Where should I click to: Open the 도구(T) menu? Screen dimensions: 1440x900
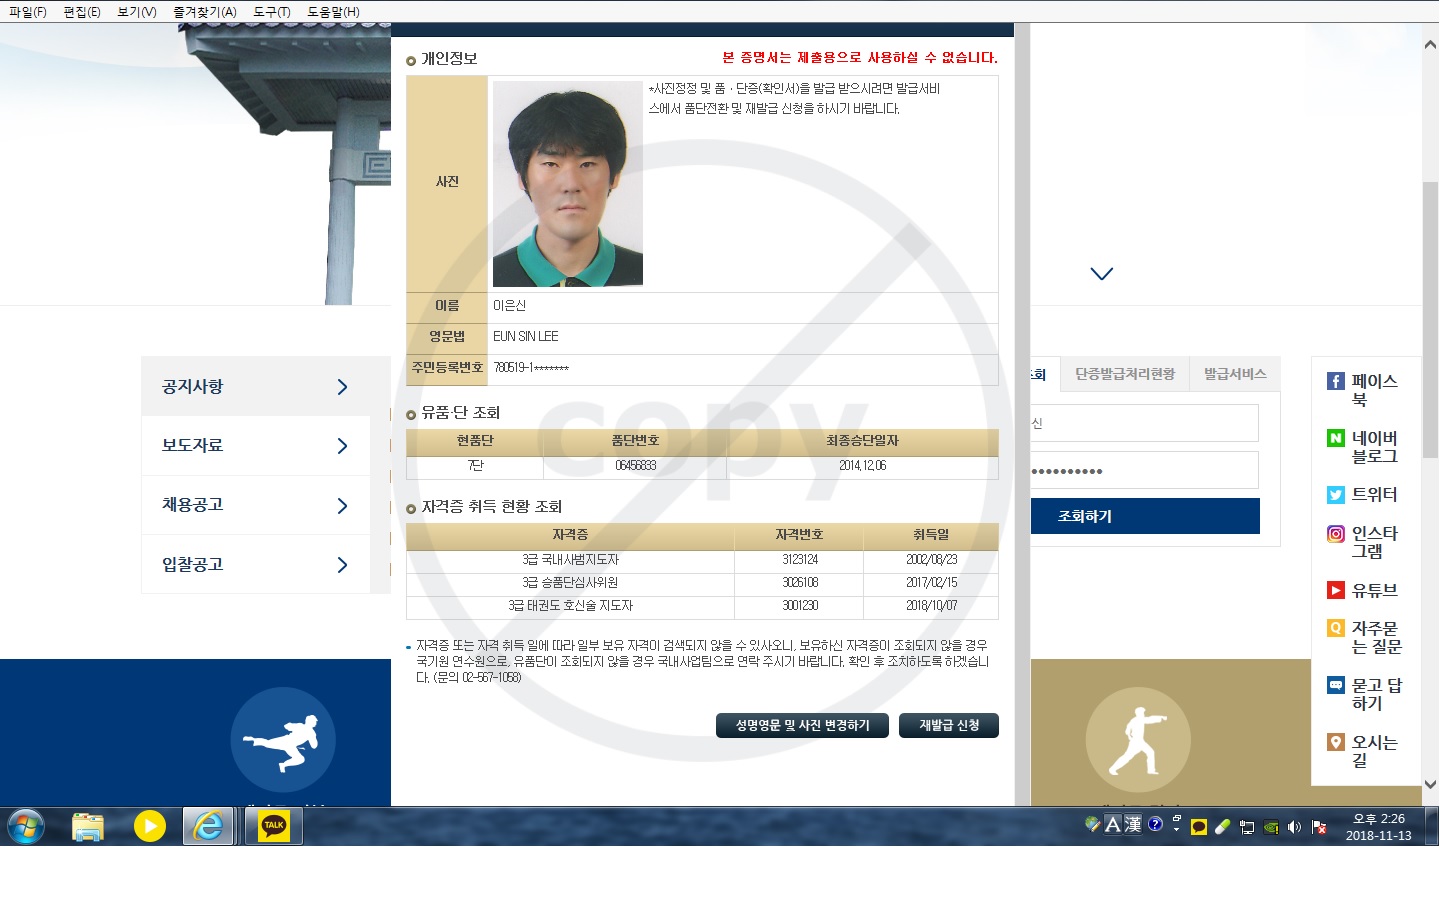pos(272,12)
